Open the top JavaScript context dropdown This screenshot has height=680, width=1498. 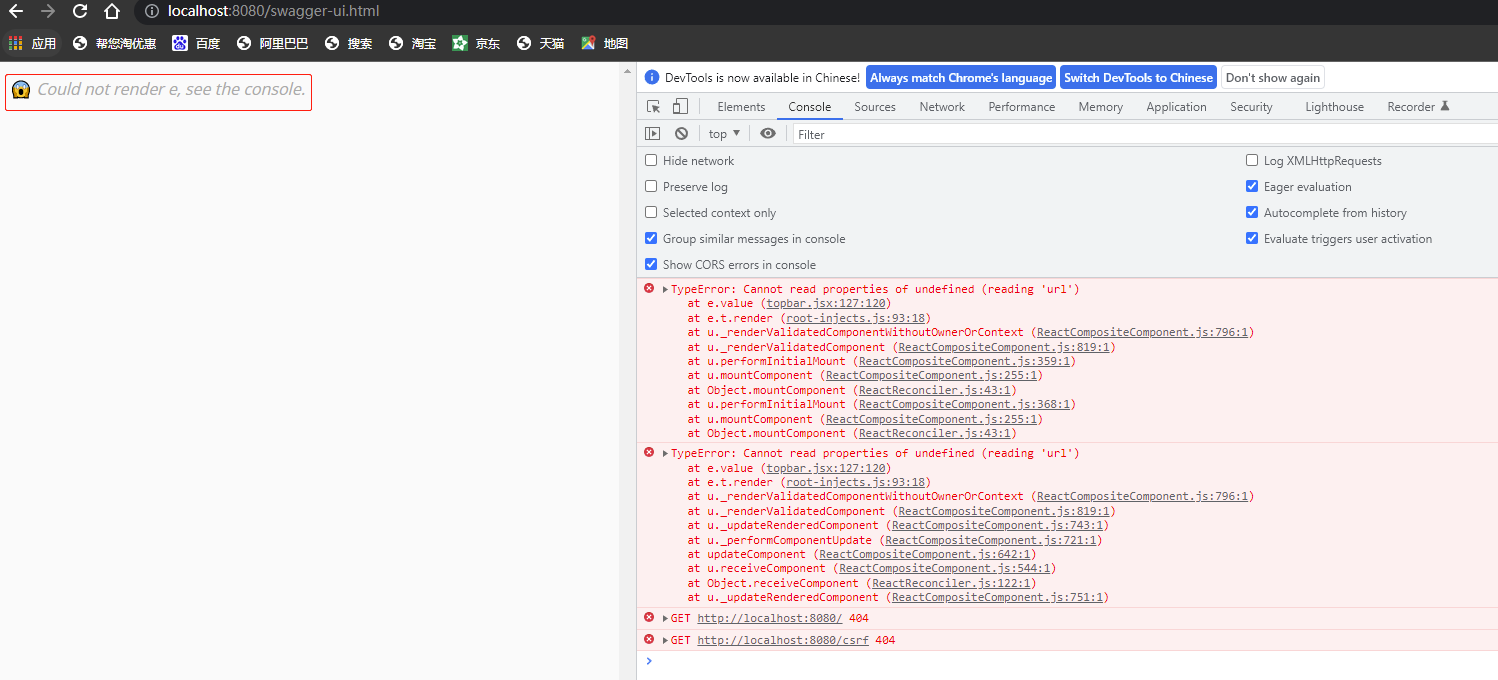tap(725, 133)
